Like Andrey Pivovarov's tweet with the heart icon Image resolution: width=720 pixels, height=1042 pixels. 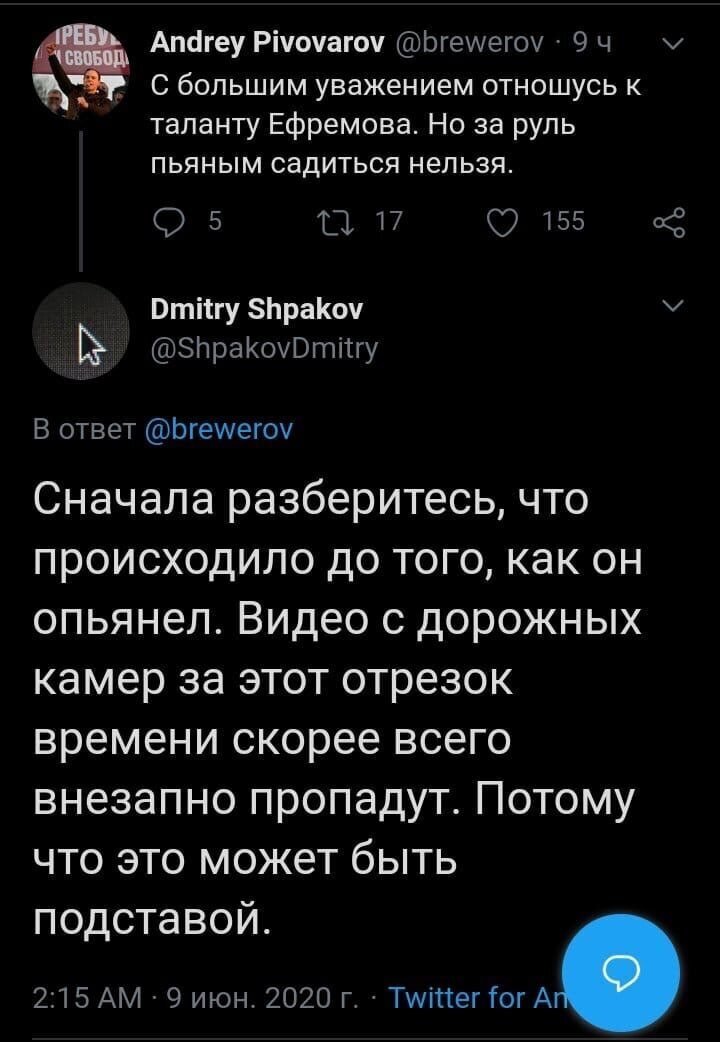click(503, 221)
